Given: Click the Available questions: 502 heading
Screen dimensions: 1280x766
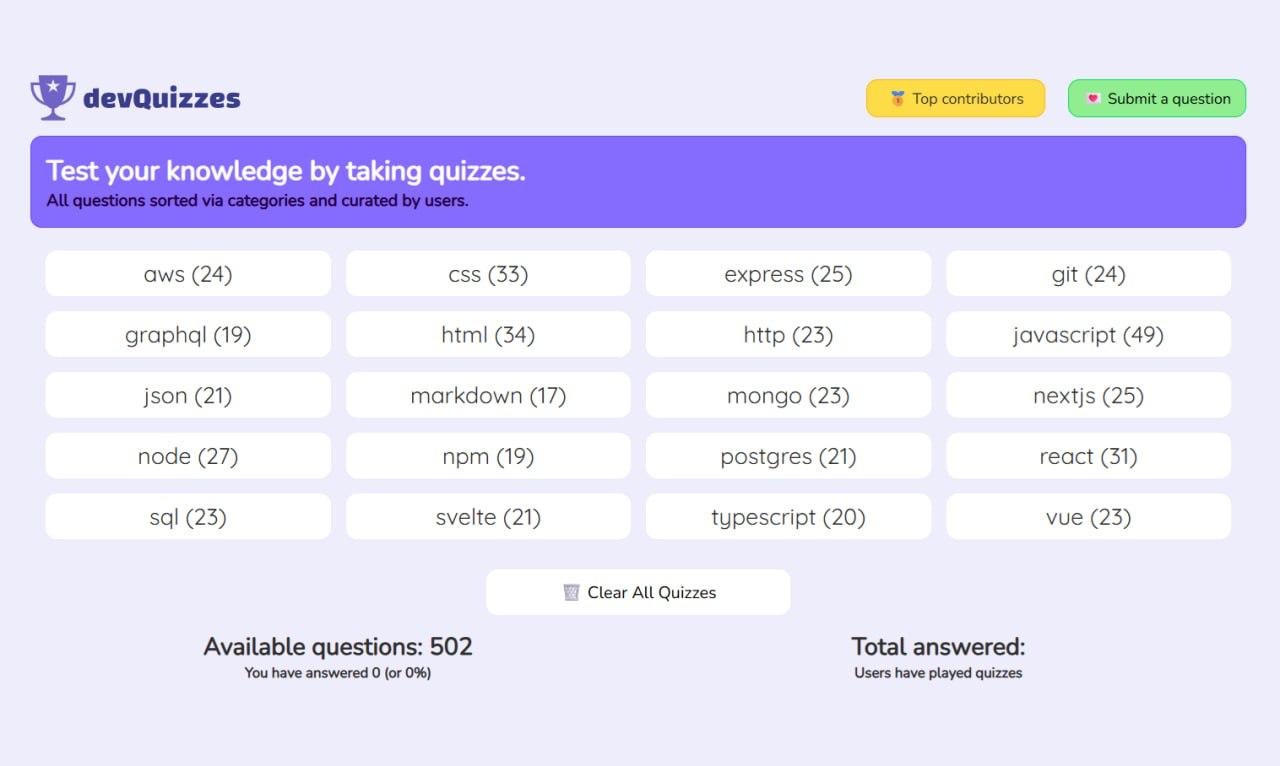Looking at the screenshot, I should coord(338,647).
